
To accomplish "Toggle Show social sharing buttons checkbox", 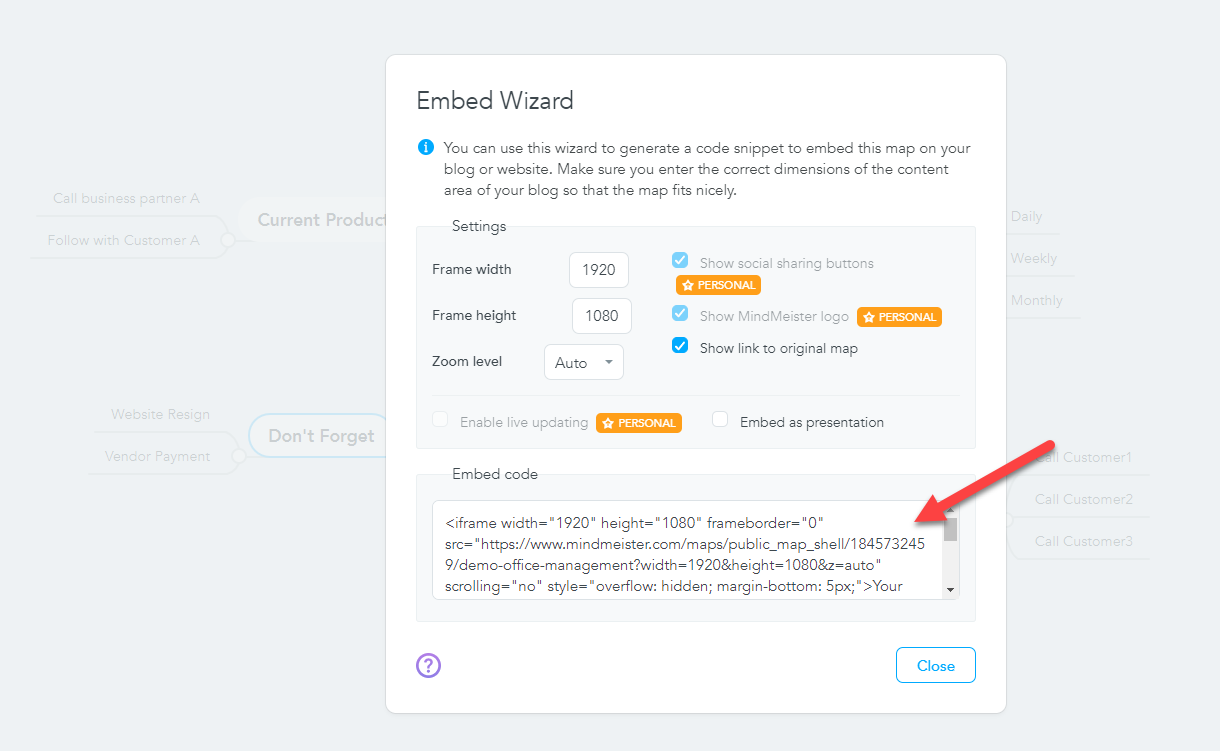I will [x=680, y=260].
